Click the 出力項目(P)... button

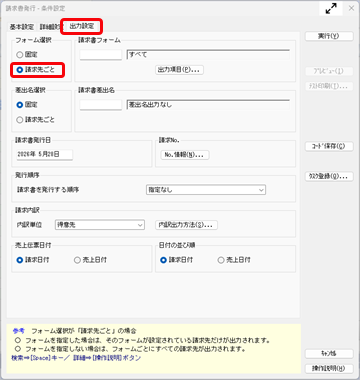[x=179, y=70]
